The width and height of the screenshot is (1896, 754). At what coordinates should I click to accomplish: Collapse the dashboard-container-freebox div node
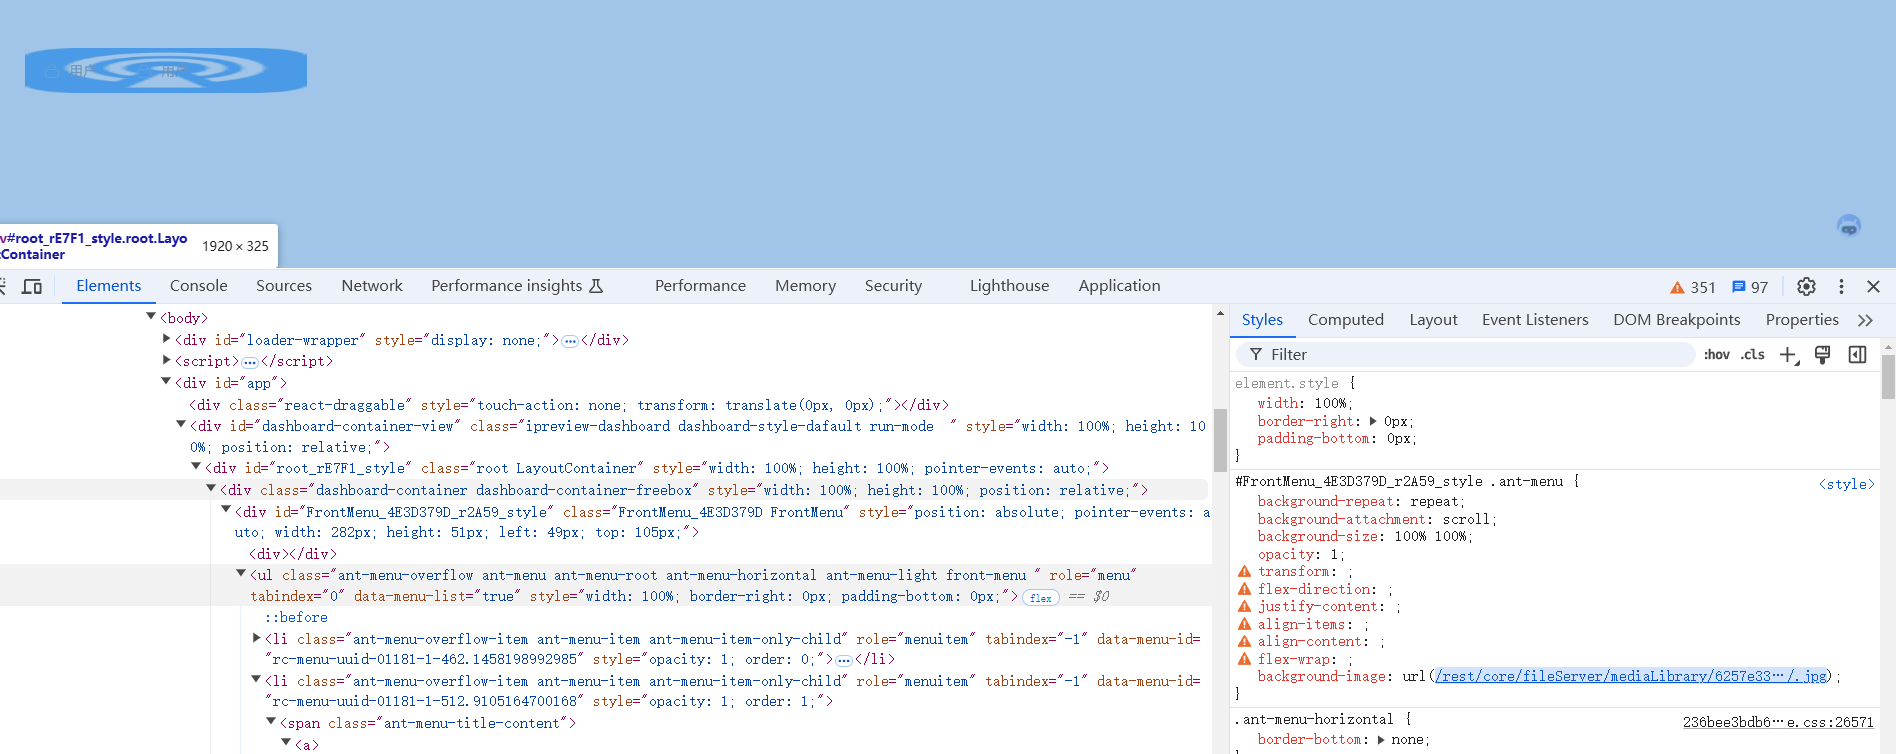tap(211, 488)
